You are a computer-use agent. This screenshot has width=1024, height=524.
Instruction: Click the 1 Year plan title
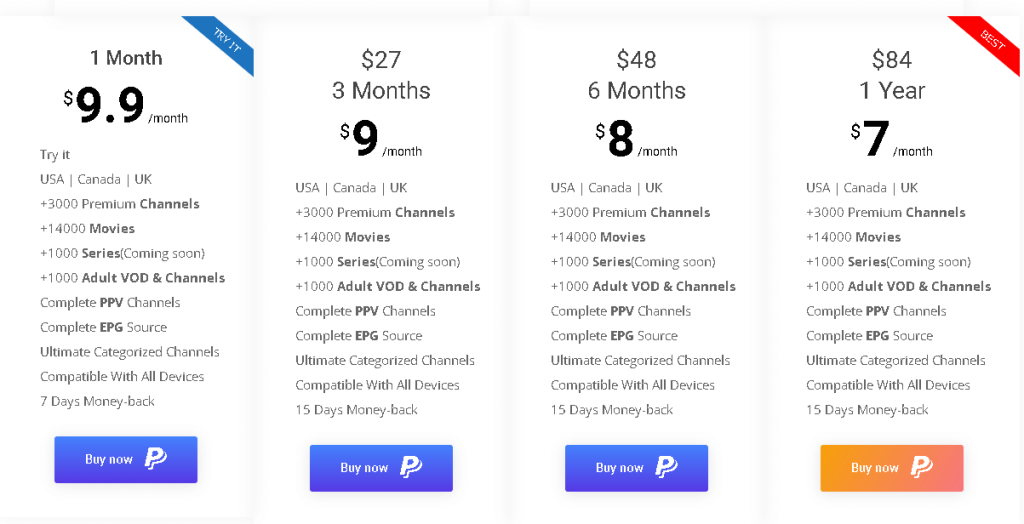coord(892,91)
